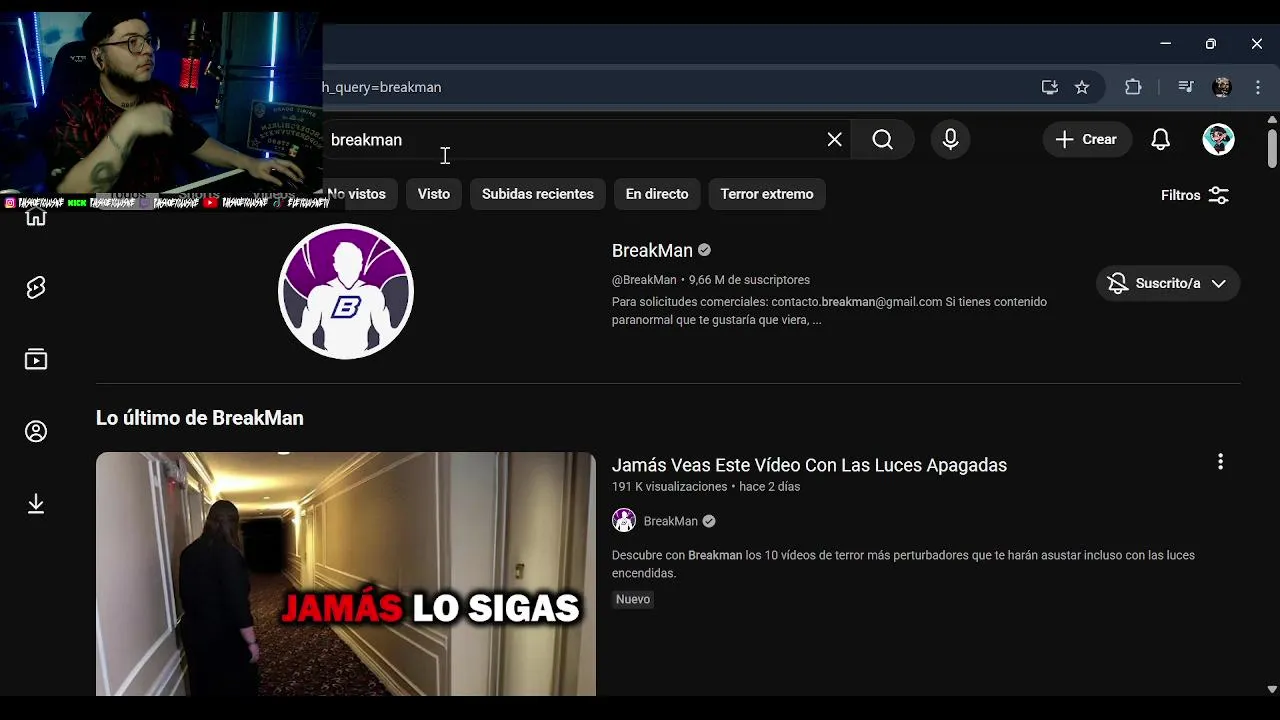Click the magnifier search button
The image size is (1280, 720).
pyautogui.click(x=882, y=140)
